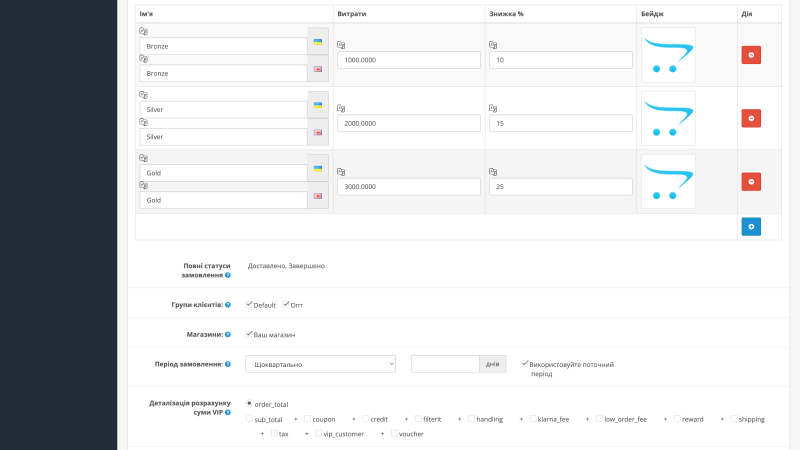Click the 3000.0000 spend input
This screenshot has width=800, height=450.
(x=409, y=187)
